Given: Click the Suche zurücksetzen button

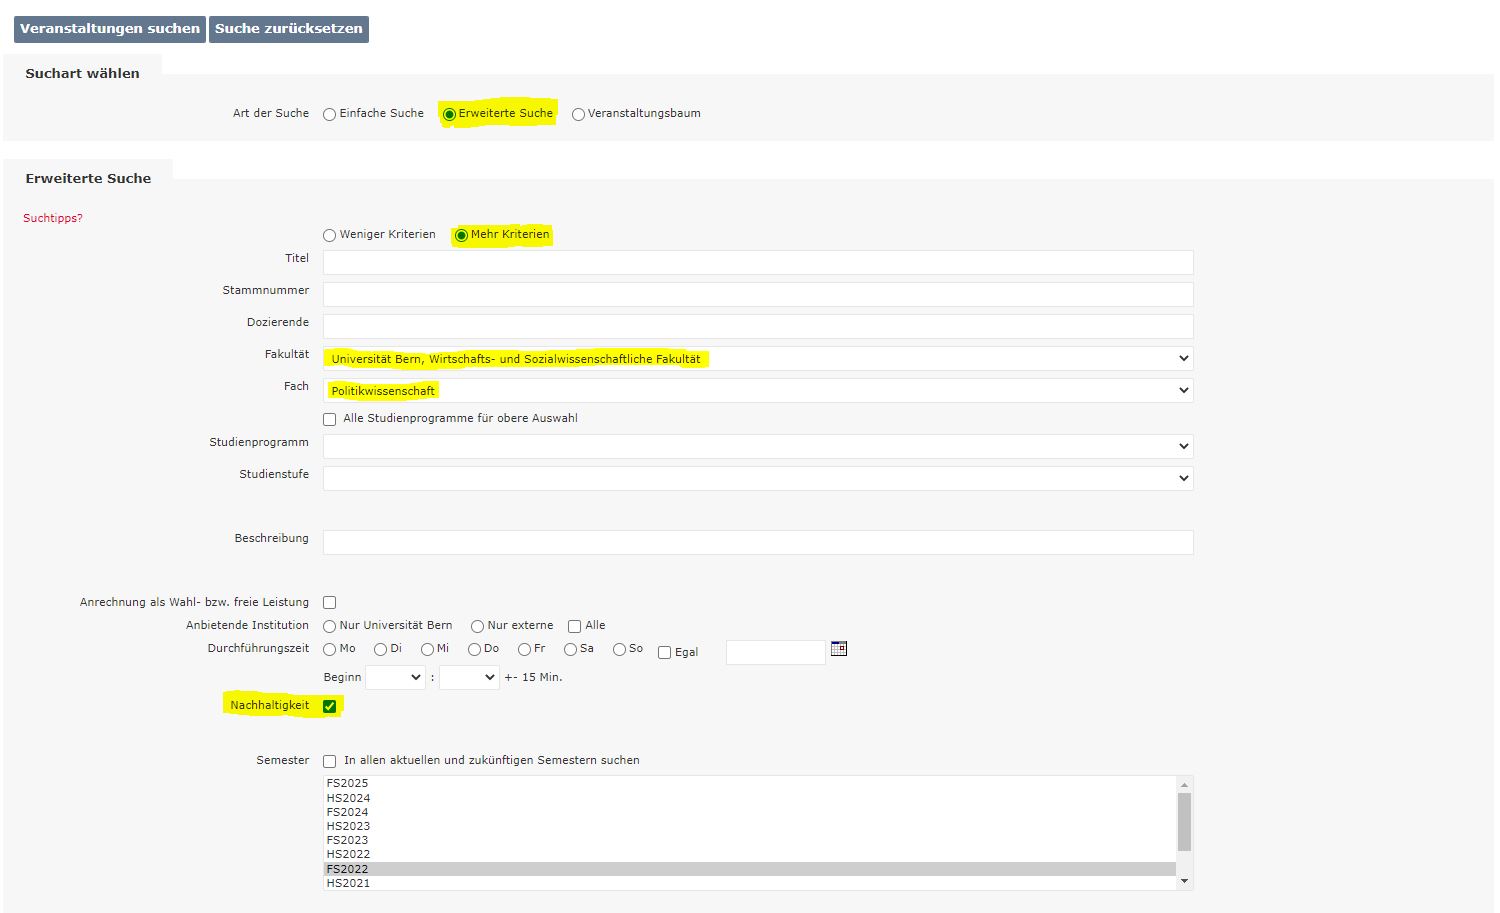Looking at the screenshot, I should pos(289,29).
